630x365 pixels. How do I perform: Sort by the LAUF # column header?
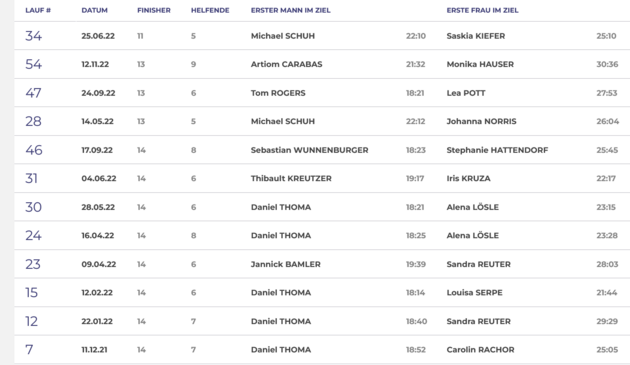click(38, 10)
